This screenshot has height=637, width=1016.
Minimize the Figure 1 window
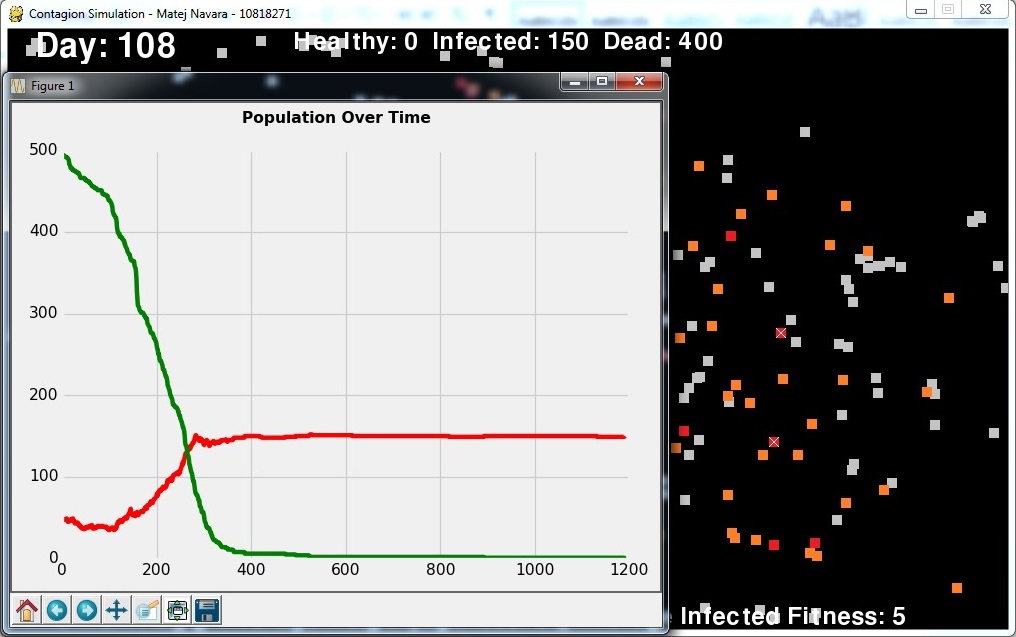[x=576, y=83]
